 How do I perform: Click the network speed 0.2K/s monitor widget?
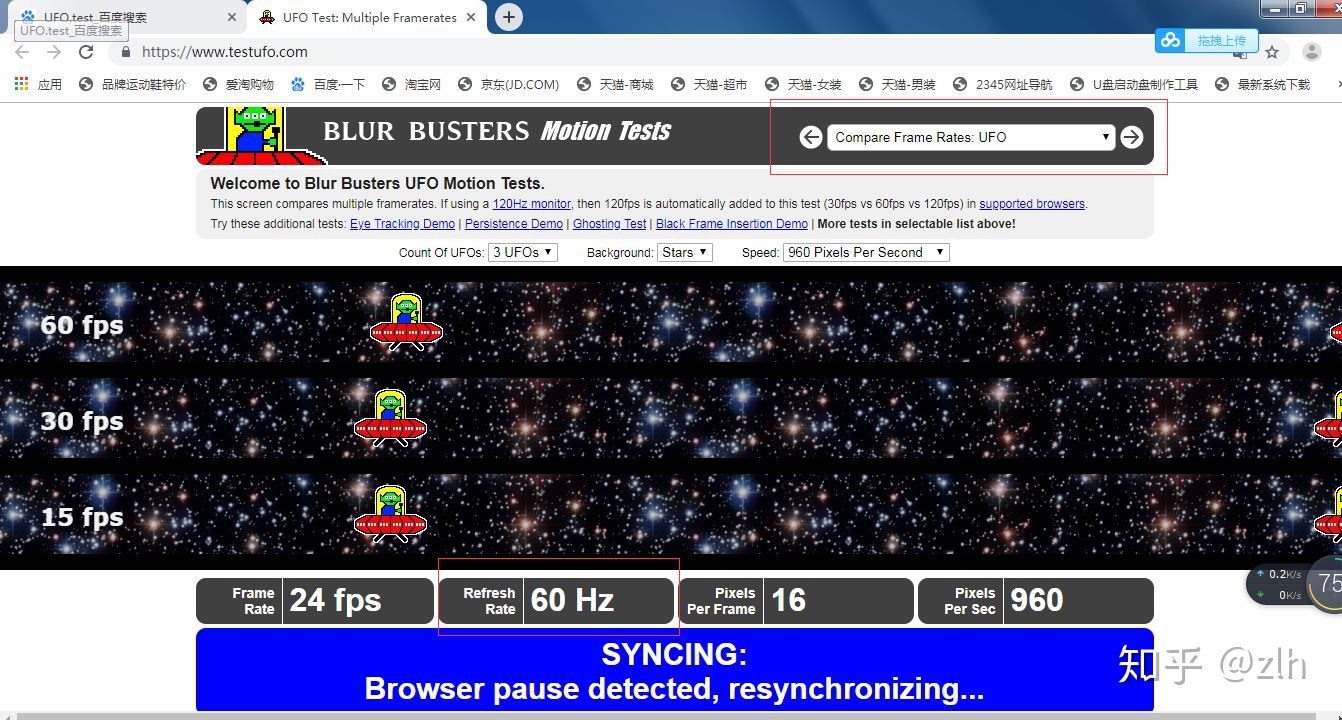tap(1278, 585)
